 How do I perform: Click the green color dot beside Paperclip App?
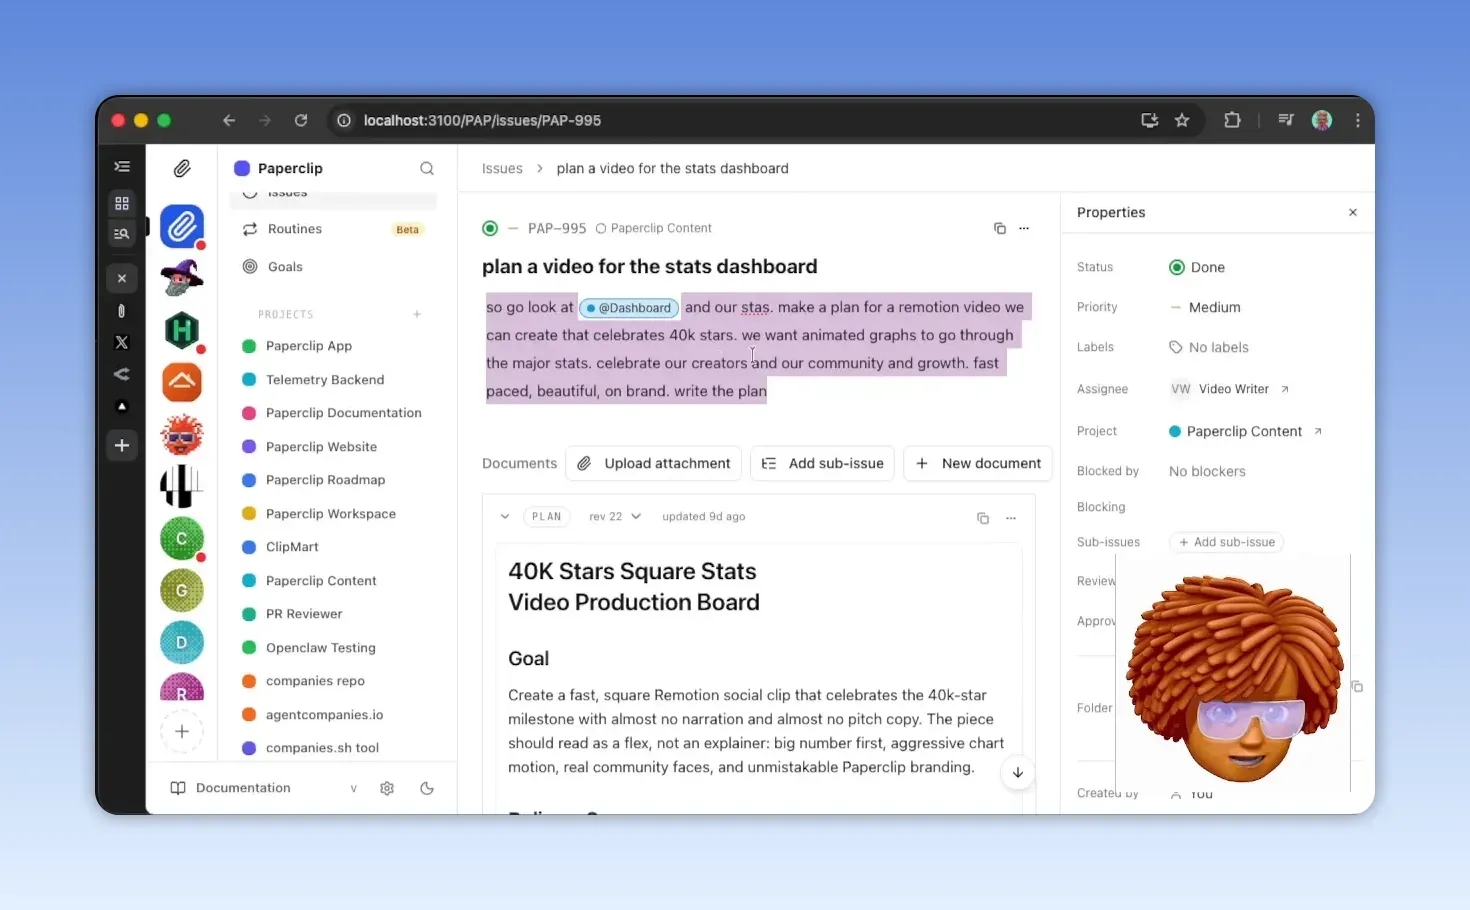coord(248,345)
